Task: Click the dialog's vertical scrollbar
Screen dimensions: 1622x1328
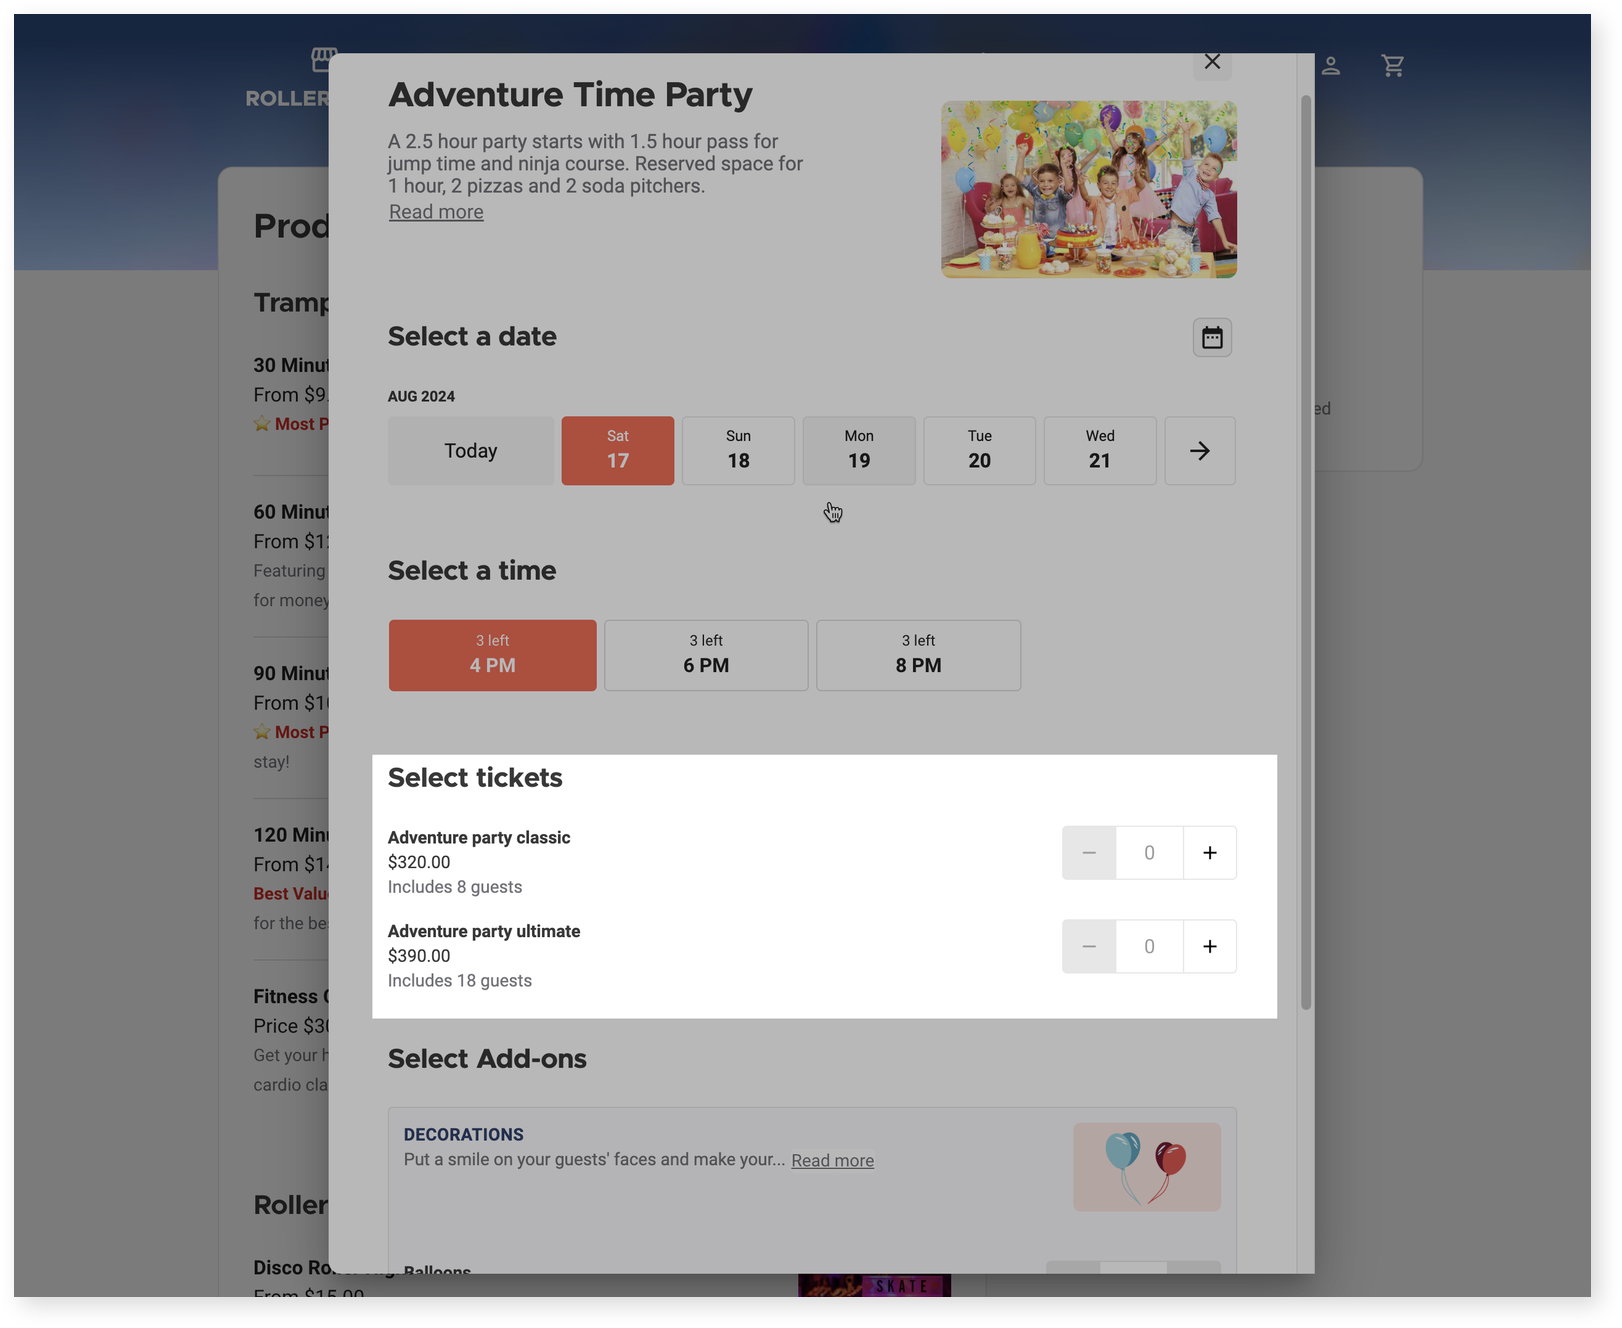Action: tap(1305, 550)
